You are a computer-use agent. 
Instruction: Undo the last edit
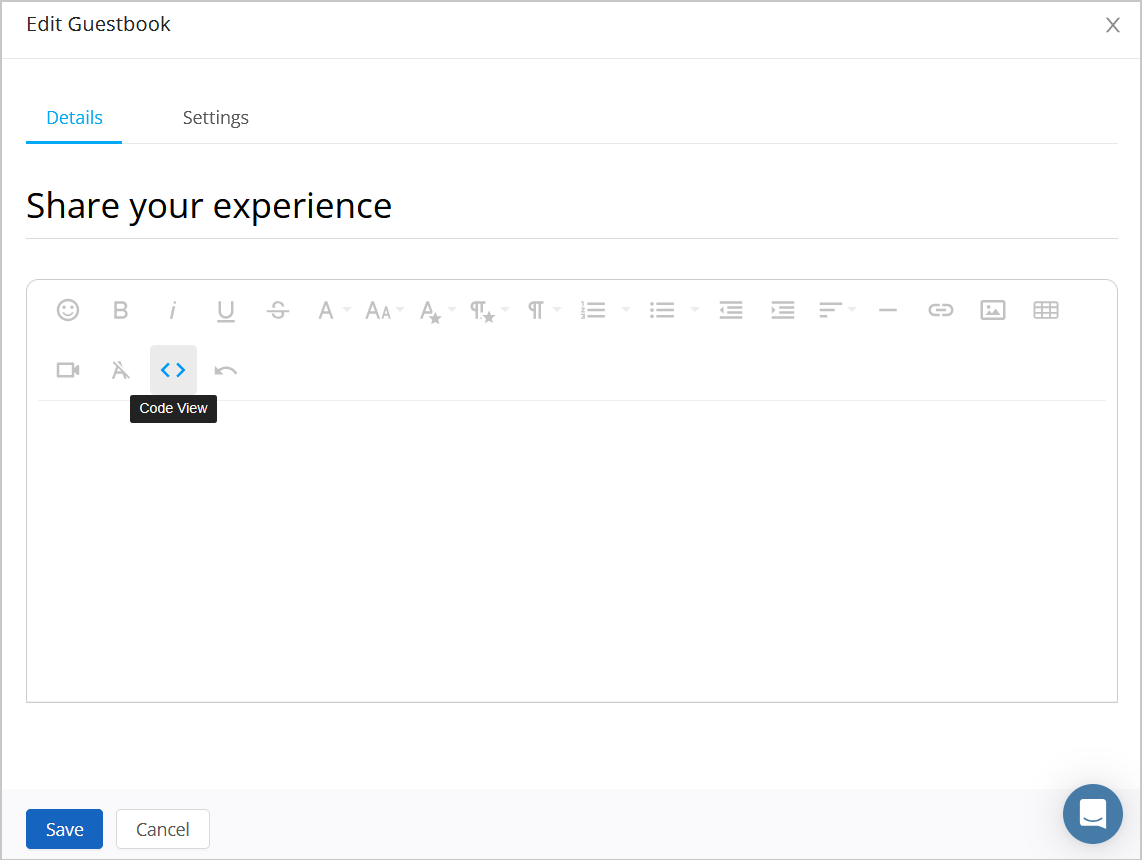click(226, 370)
